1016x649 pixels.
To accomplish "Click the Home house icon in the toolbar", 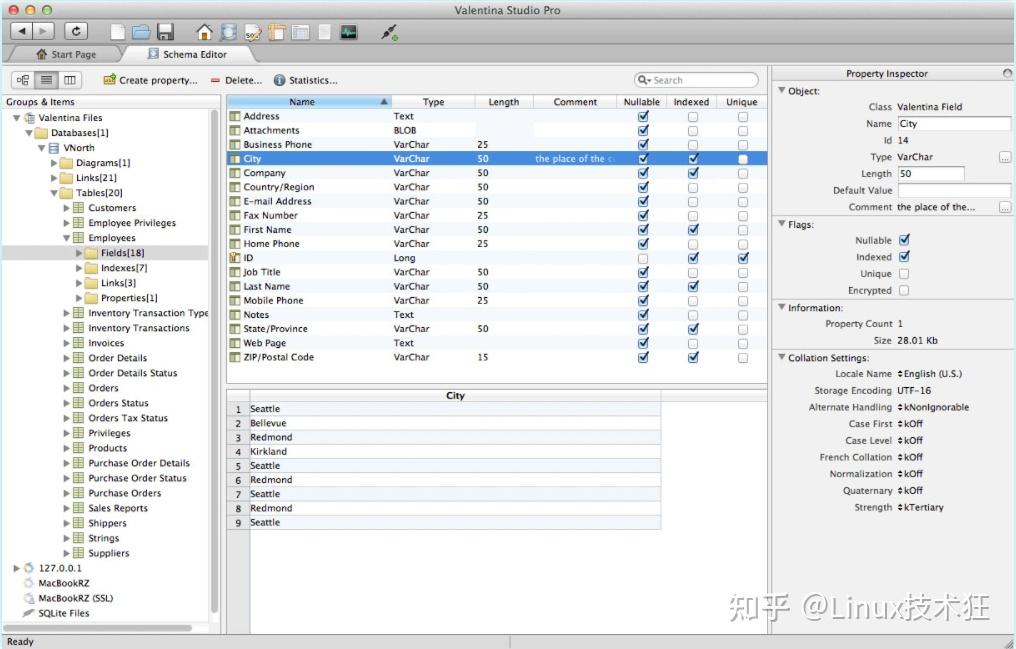I will (204, 32).
